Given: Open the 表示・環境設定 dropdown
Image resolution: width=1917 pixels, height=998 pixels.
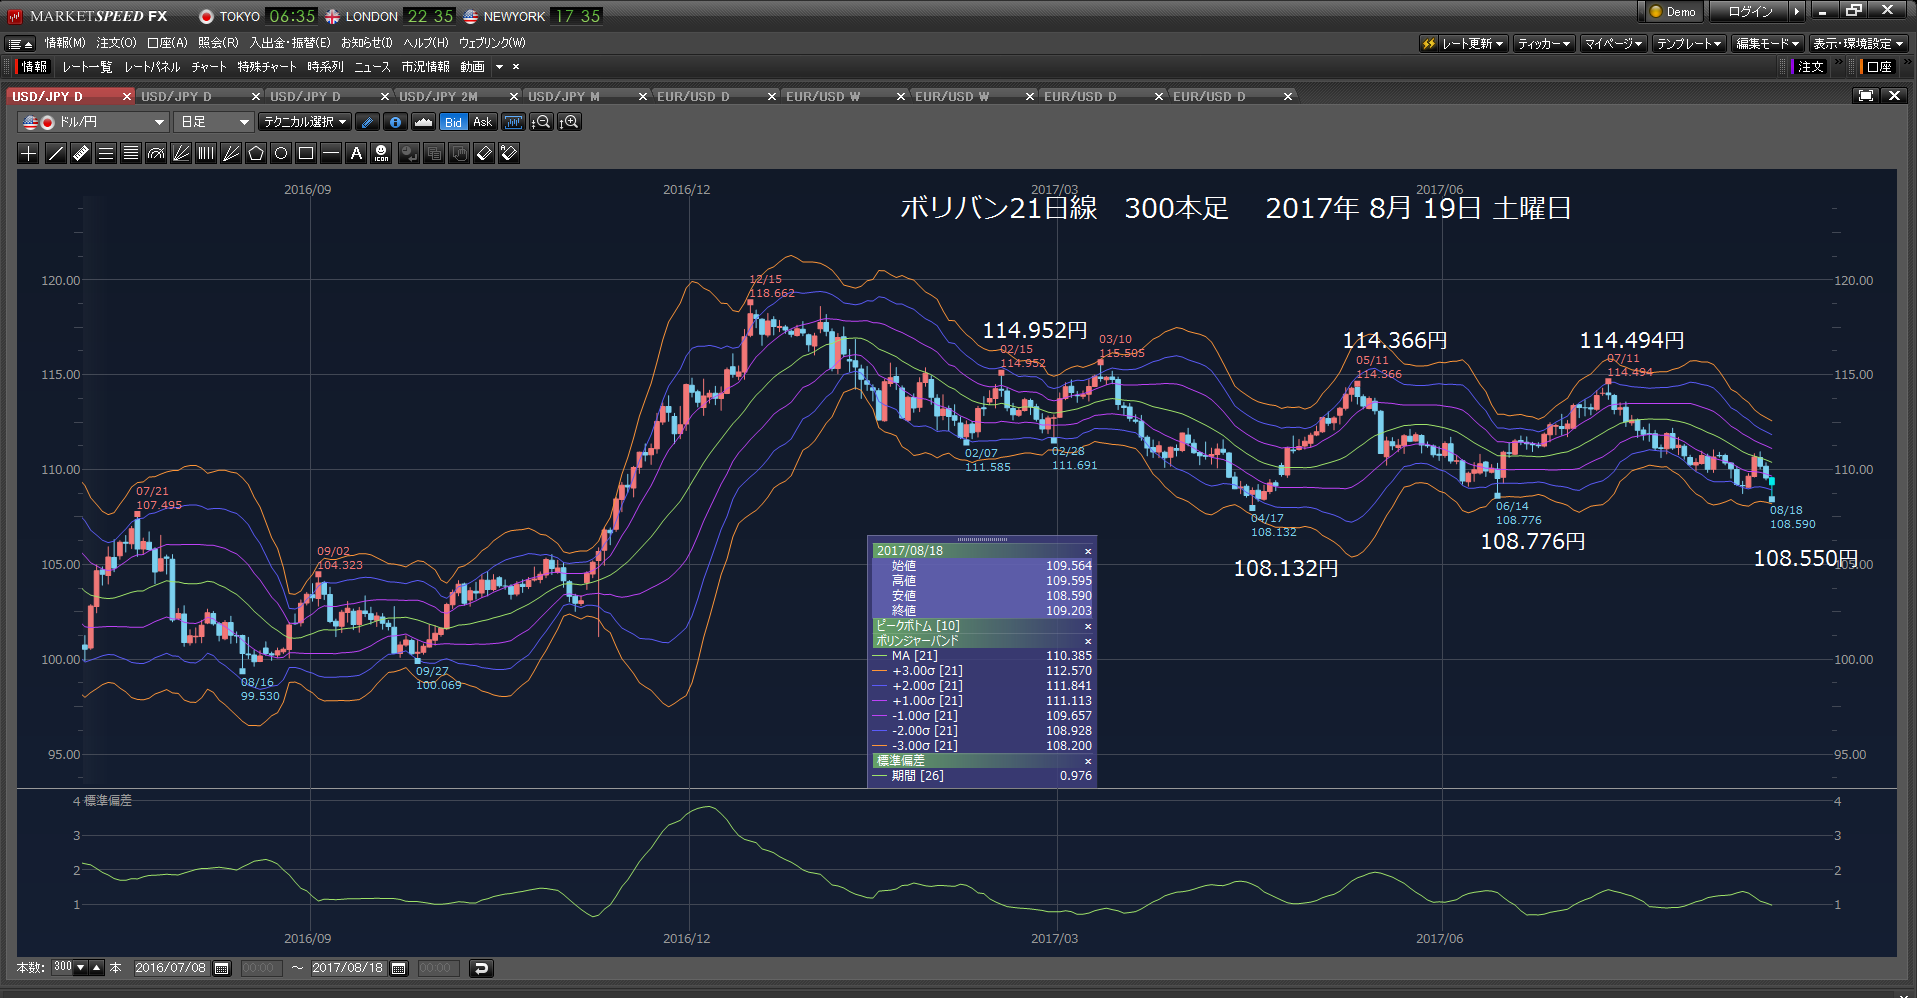Looking at the screenshot, I should click(1859, 44).
